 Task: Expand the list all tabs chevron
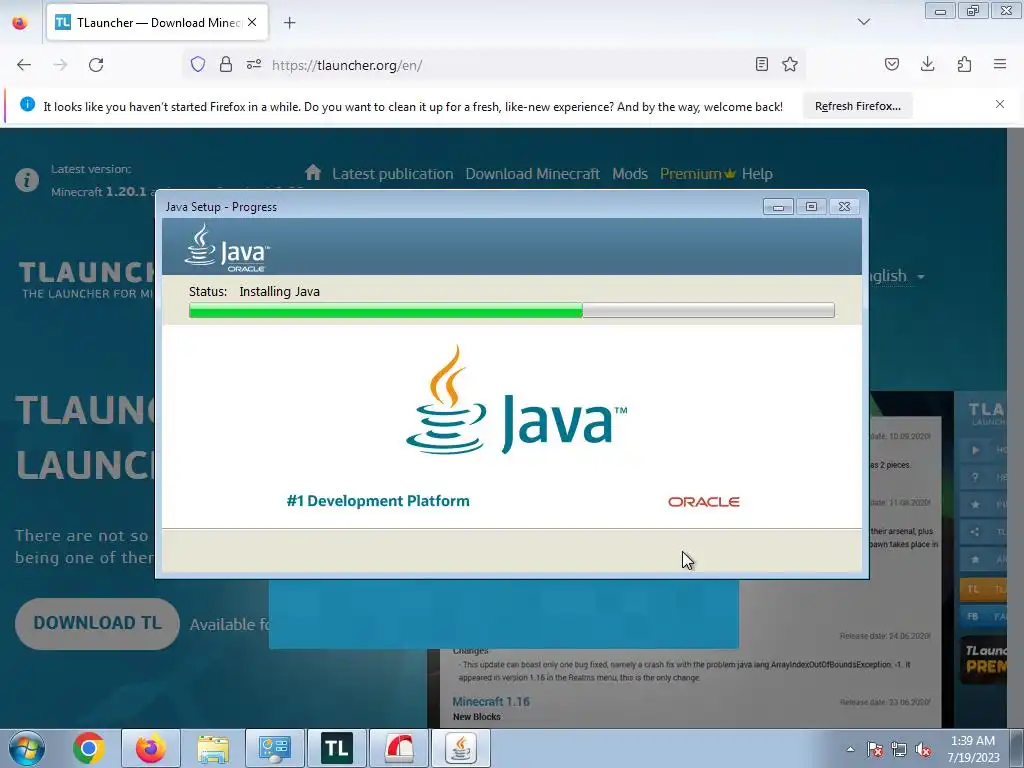(864, 22)
